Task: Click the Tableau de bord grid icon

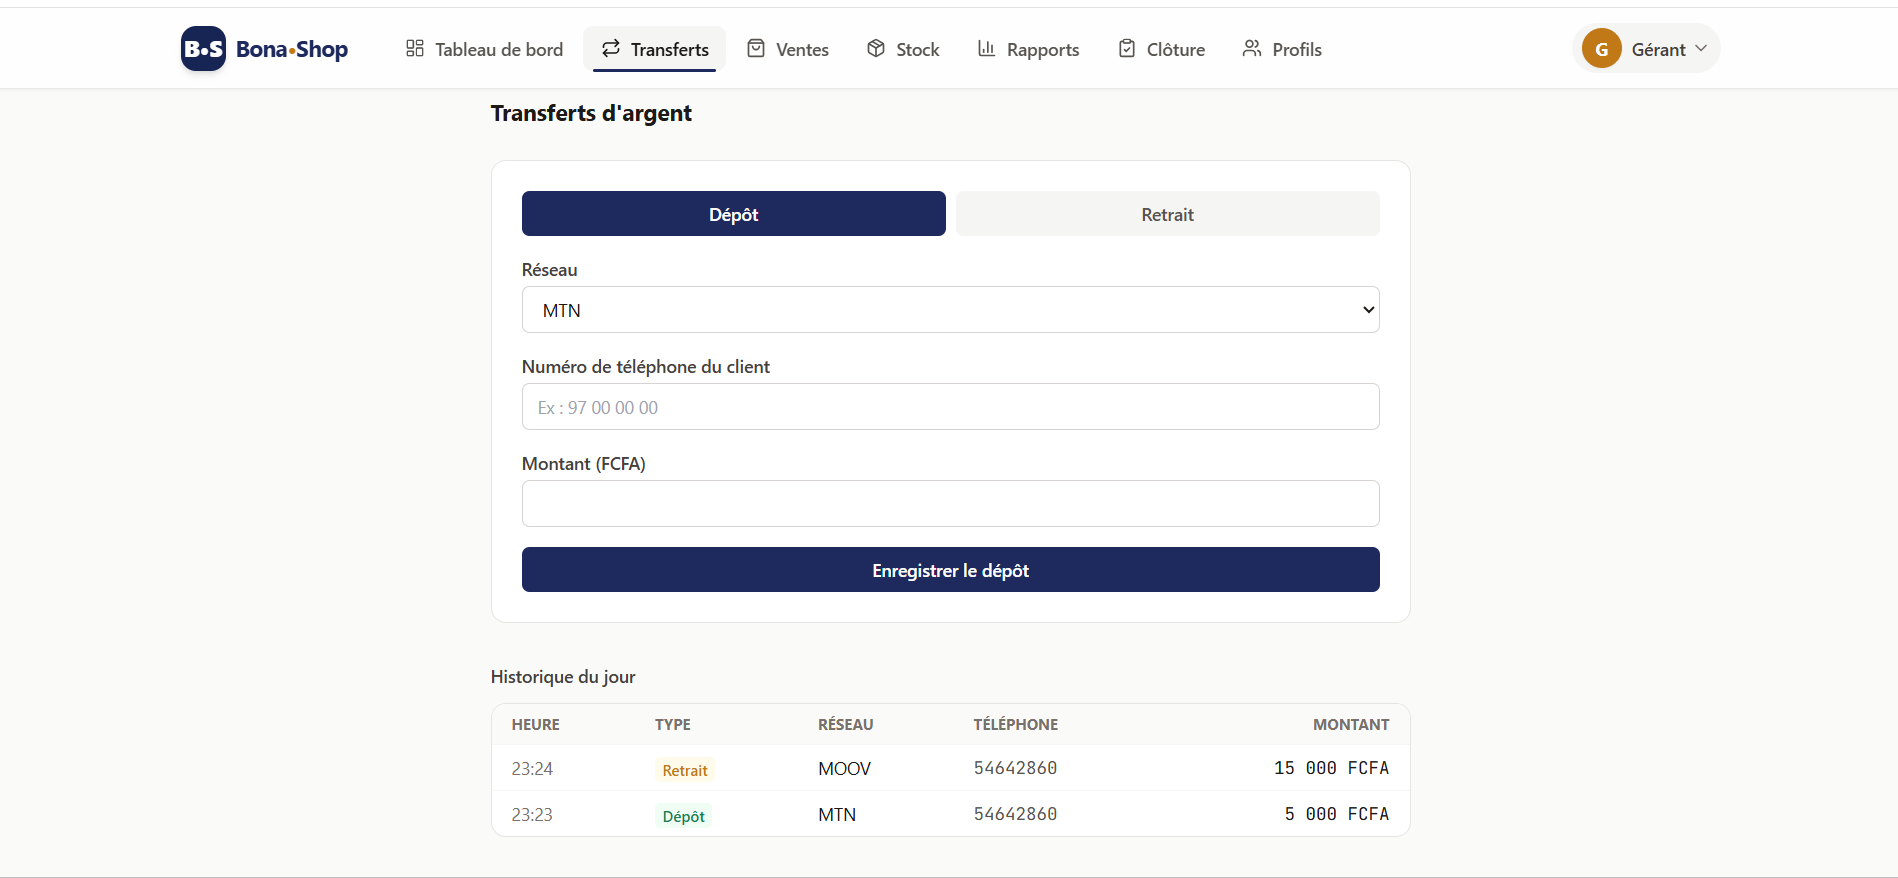Action: click(x=415, y=49)
